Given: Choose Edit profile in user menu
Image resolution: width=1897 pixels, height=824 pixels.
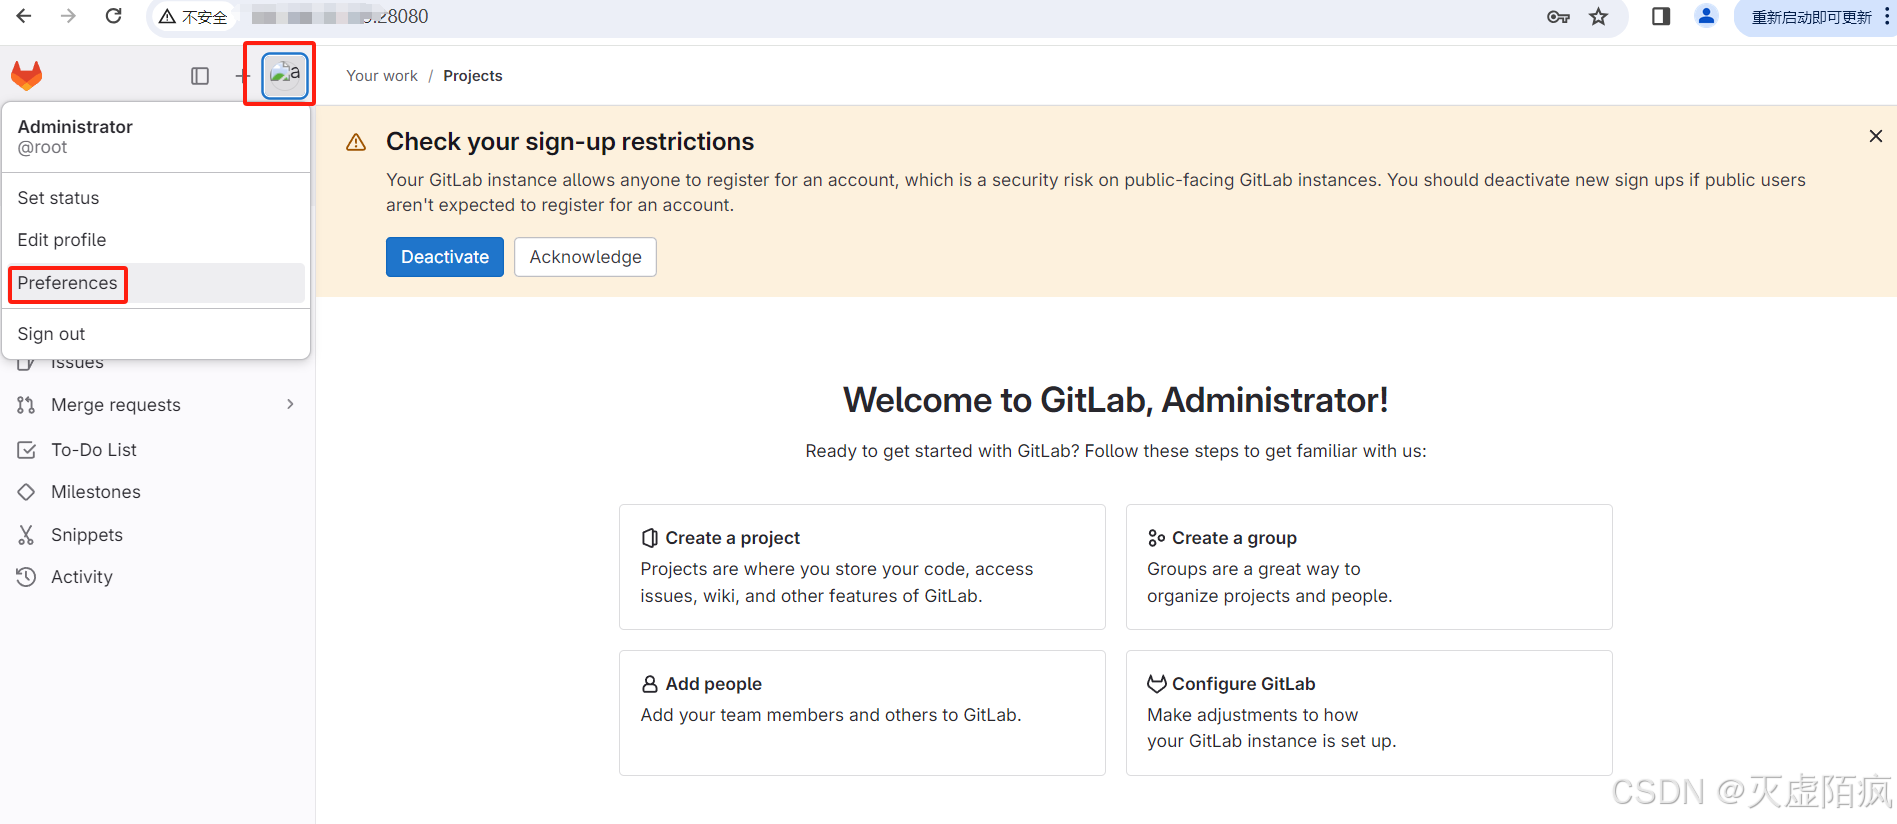Looking at the screenshot, I should pyautogui.click(x=156, y=240).
